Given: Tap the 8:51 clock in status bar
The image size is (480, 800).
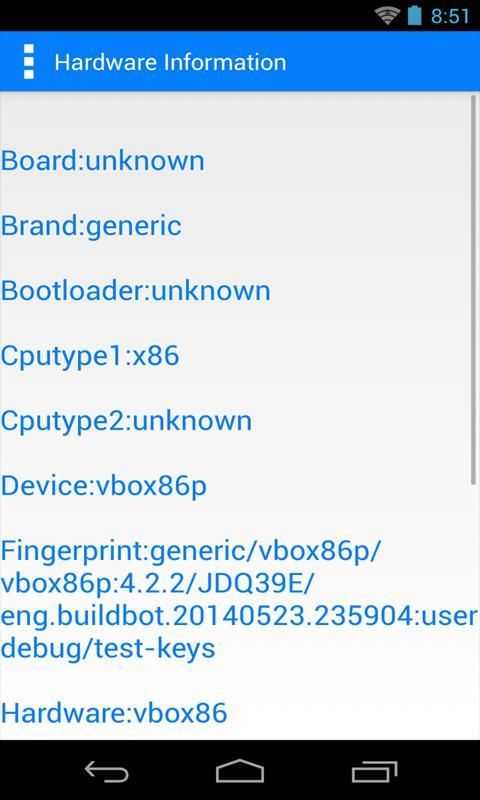Looking at the screenshot, I should click(449, 16).
